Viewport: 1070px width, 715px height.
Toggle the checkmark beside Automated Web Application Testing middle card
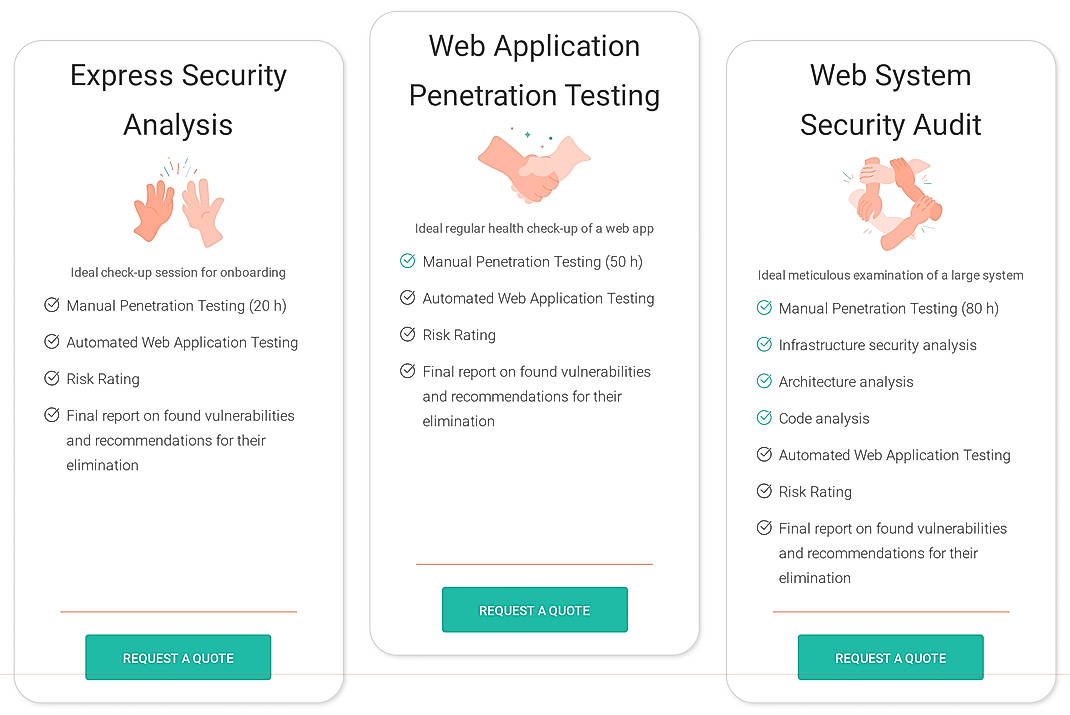tap(408, 298)
